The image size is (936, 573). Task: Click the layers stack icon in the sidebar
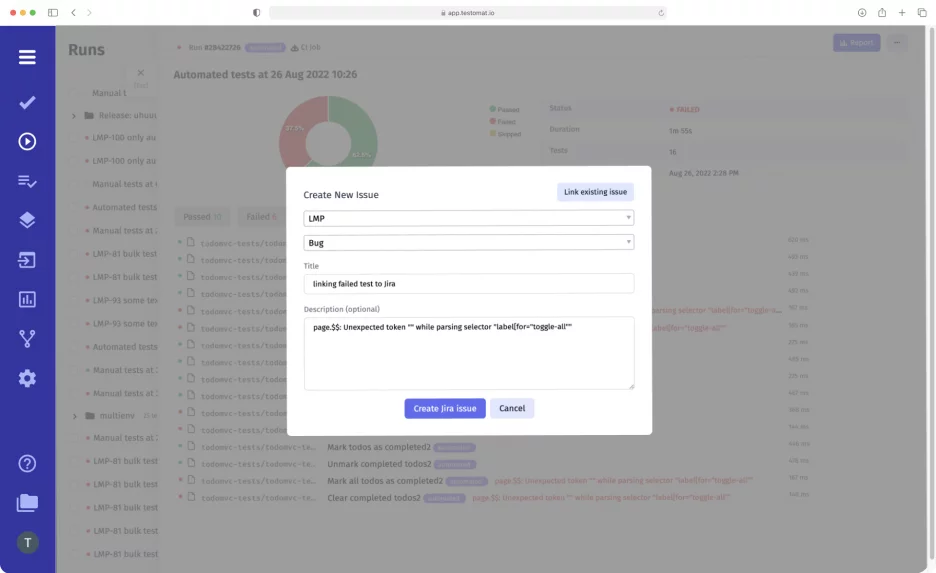tap(27, 220)
